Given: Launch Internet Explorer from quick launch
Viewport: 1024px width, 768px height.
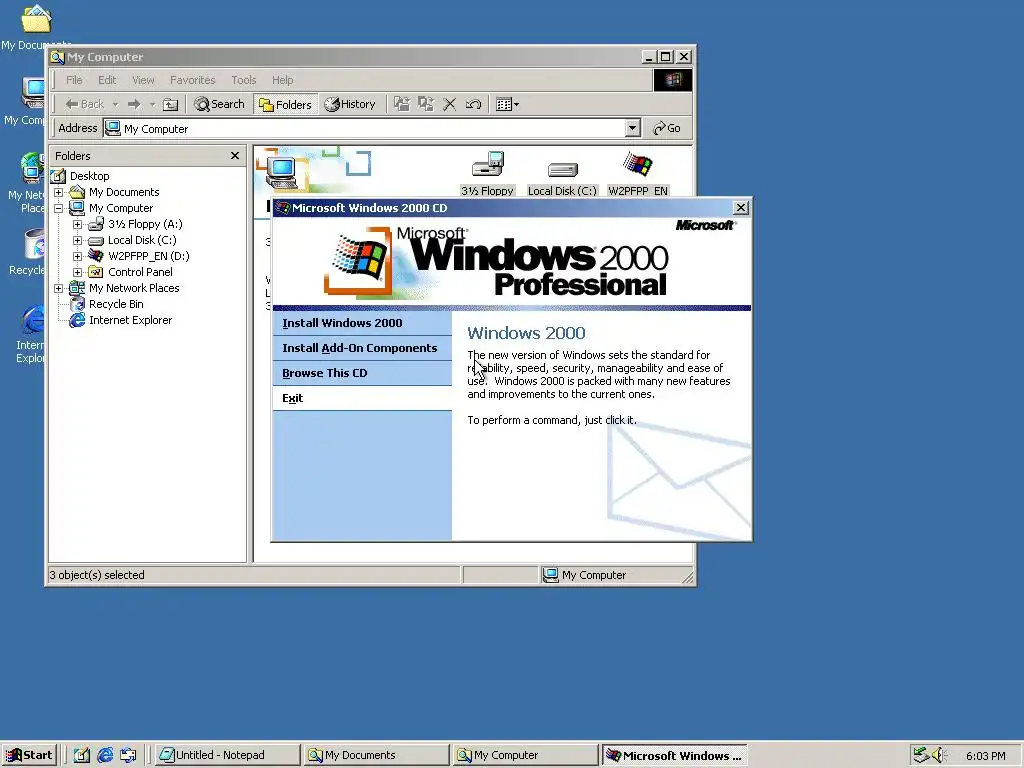Looking at the screenshot, I should [x=105, y=756].
